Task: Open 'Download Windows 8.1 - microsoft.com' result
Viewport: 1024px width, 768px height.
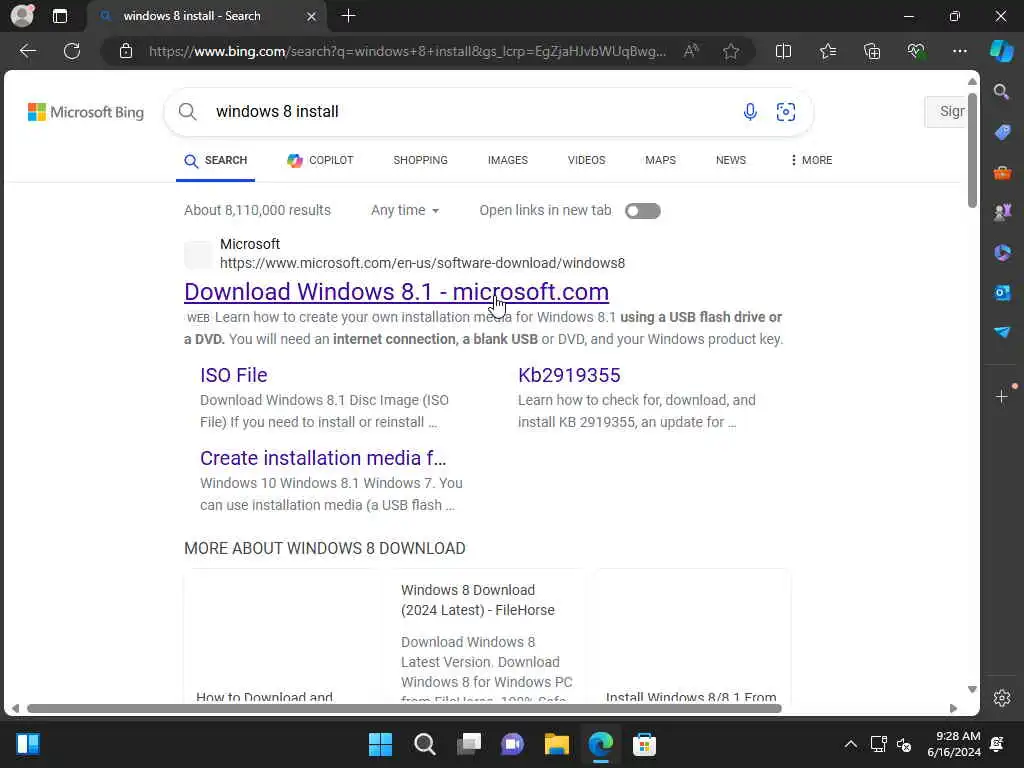Action: pos(396,292)
